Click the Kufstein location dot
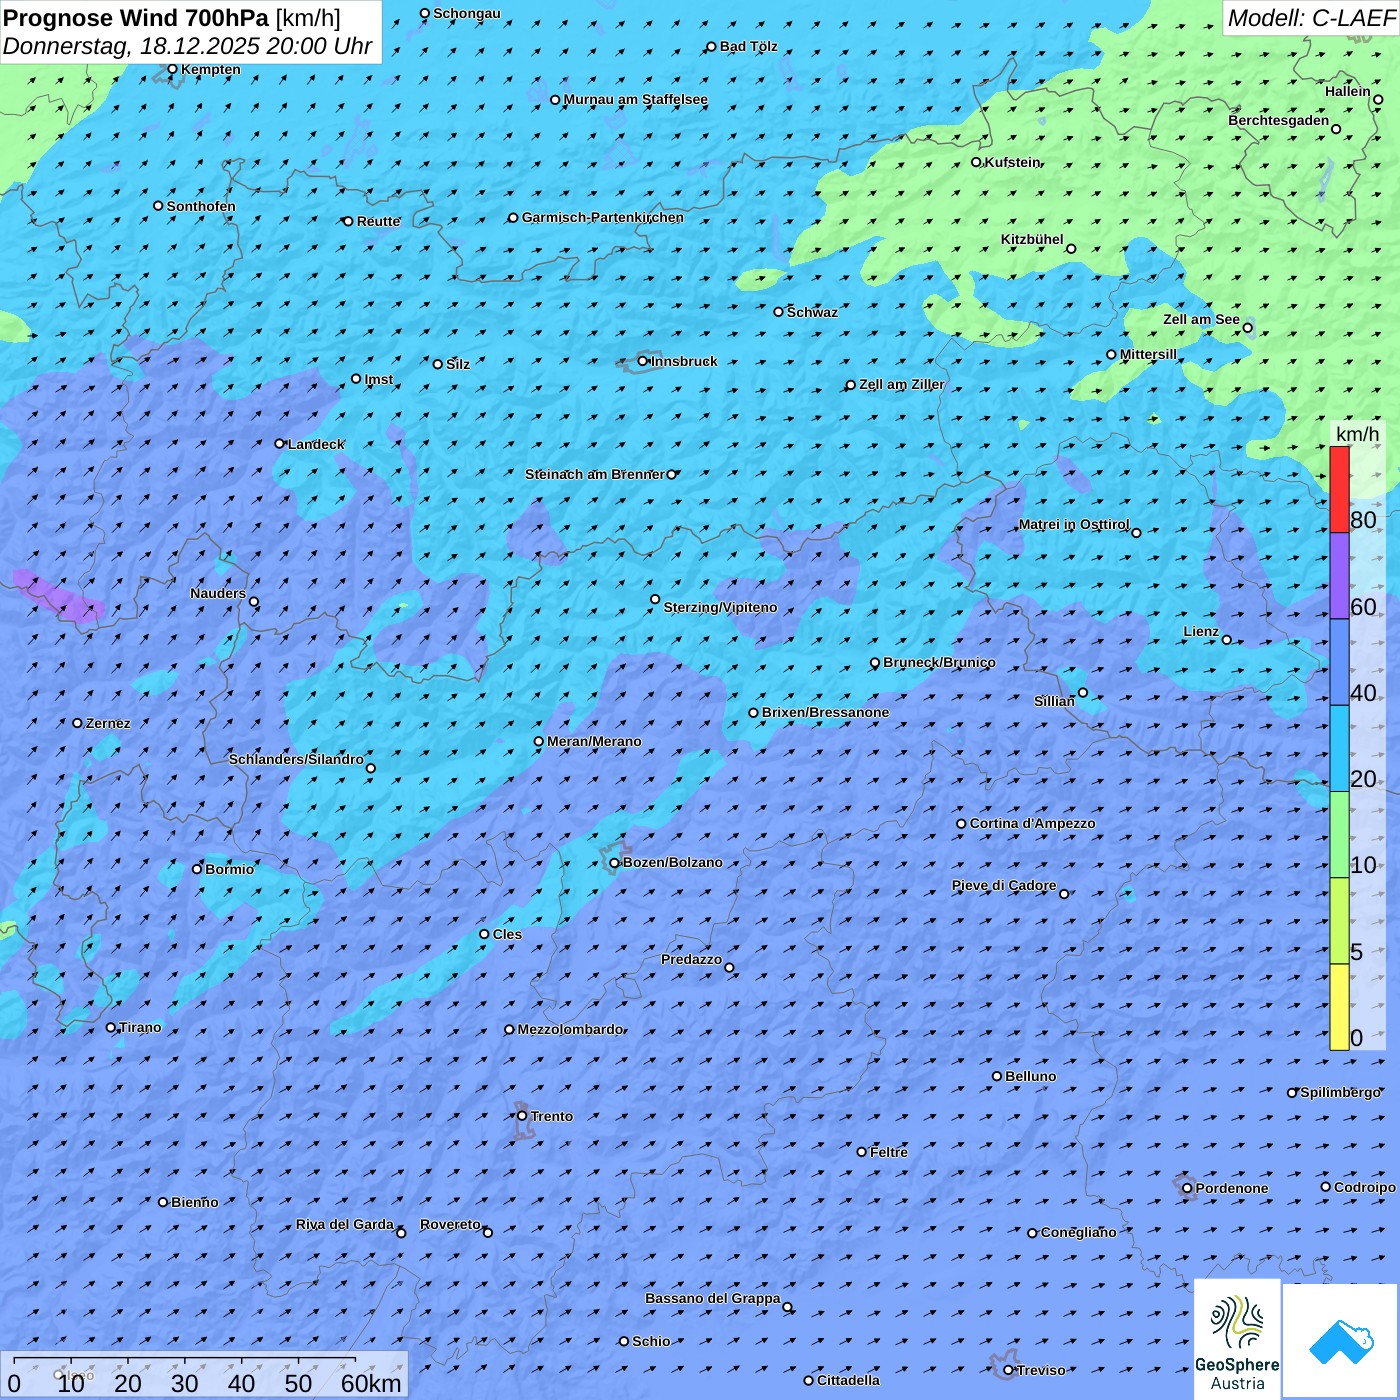This screenshot has width=1400, height=1400. pyautogui.click(x=977, y=162)
